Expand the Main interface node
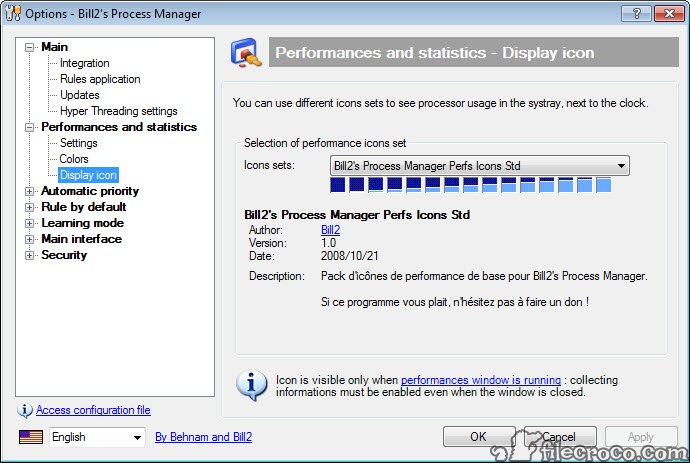Screen dimensions: 690x463 coord(29,239)
